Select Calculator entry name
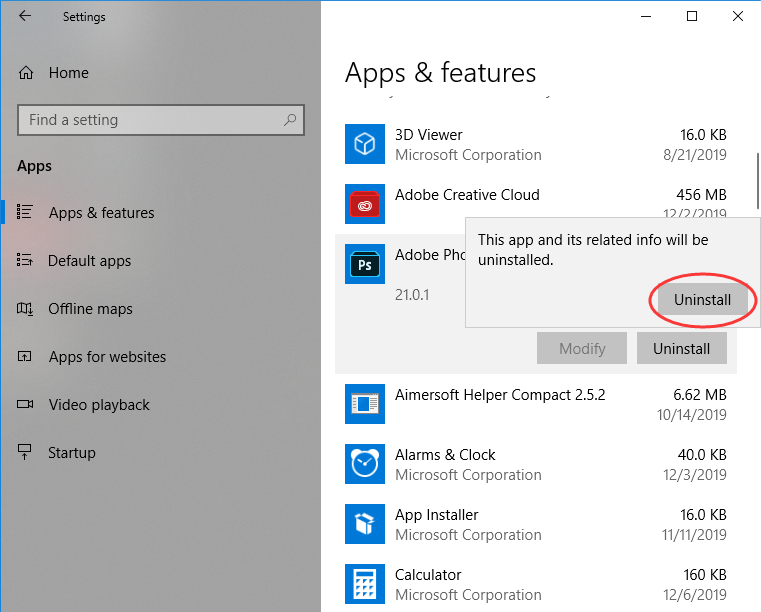 point(428,575)
